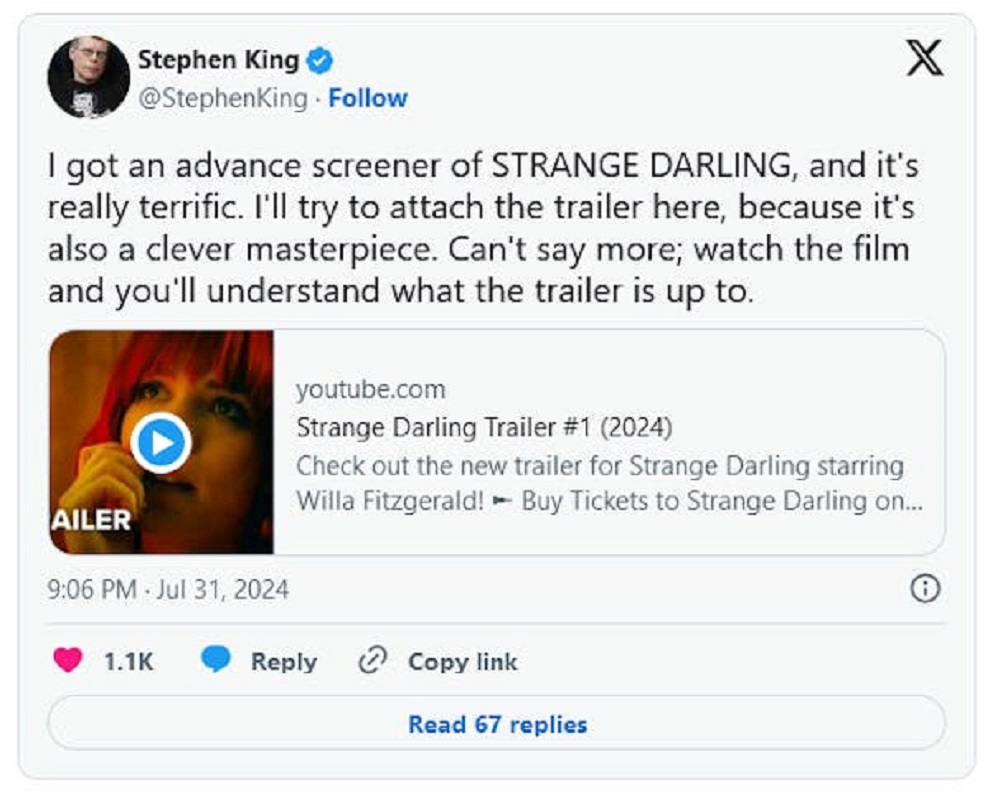Click the youtube.com domain text
Image resolution: width=990 pixels, height=792 pixels.
pyautogui.click(x=370, y=390)
